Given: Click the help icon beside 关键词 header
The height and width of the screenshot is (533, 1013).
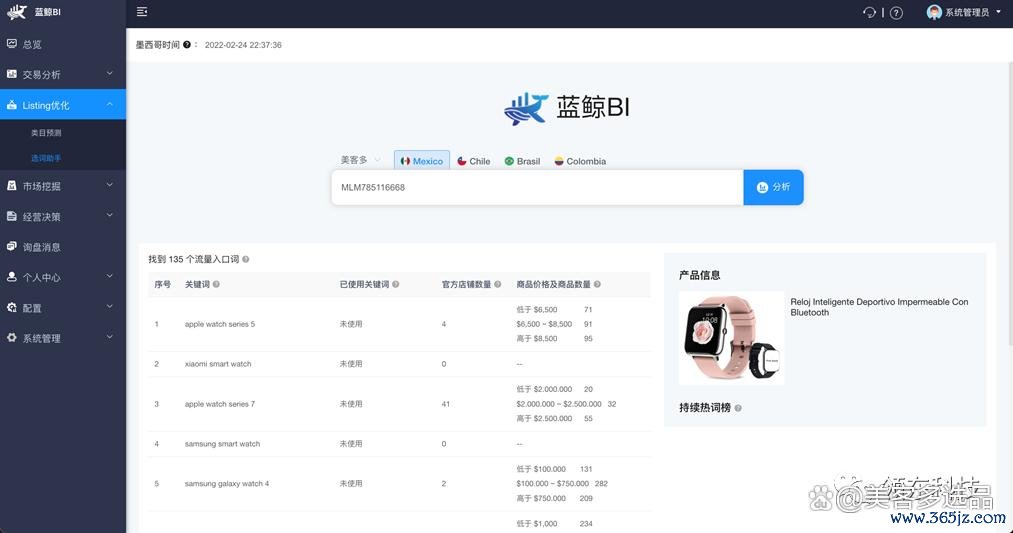Looking at the screenshot, I should tap(216, 284).
